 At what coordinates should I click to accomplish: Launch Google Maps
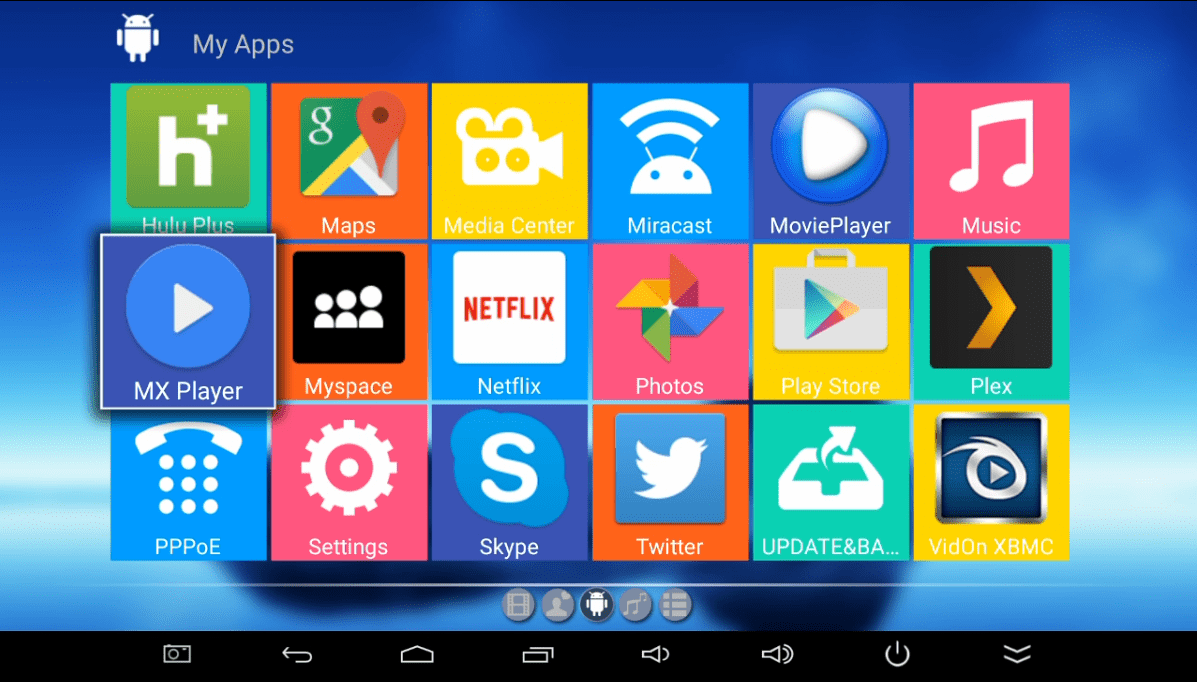coord(349,161)
